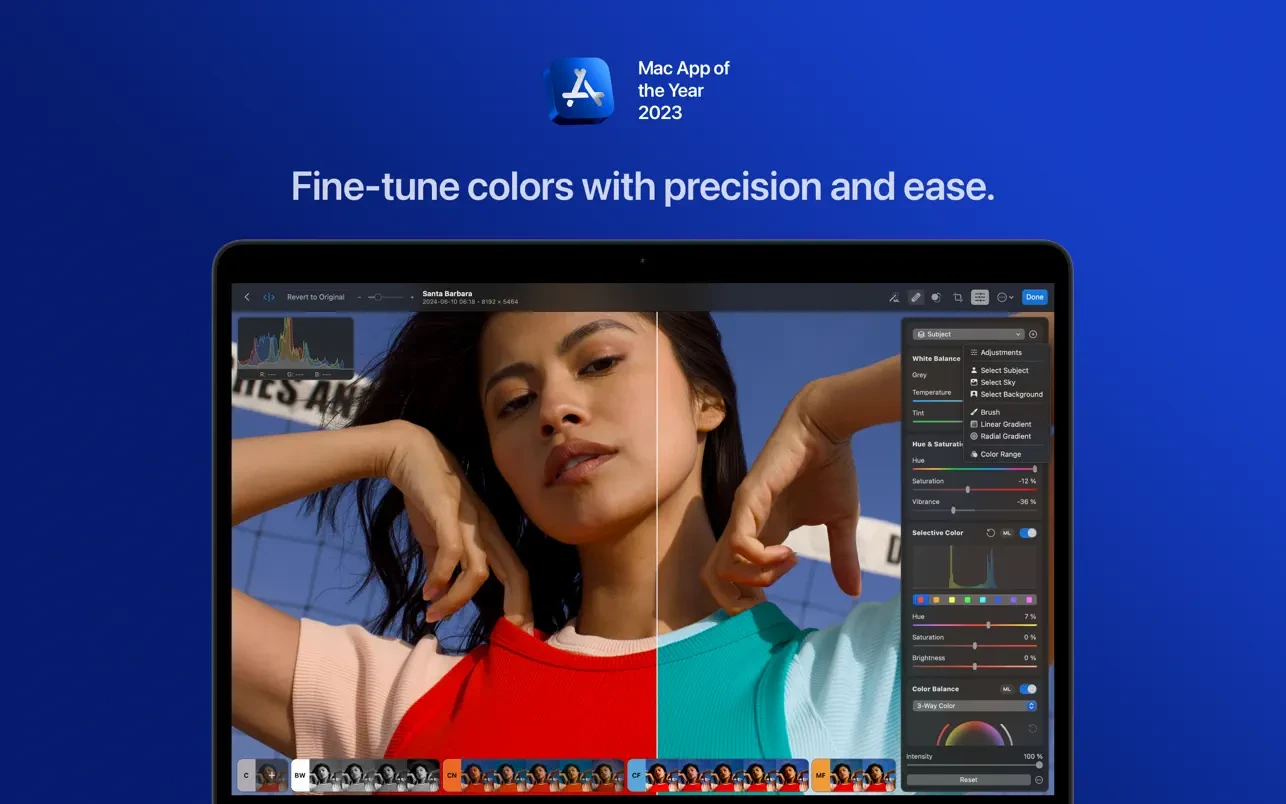Viewport: 1286px width, 804px height.
Task: Turn off the Color Balance toggle
Action: tap(1027, 689)
